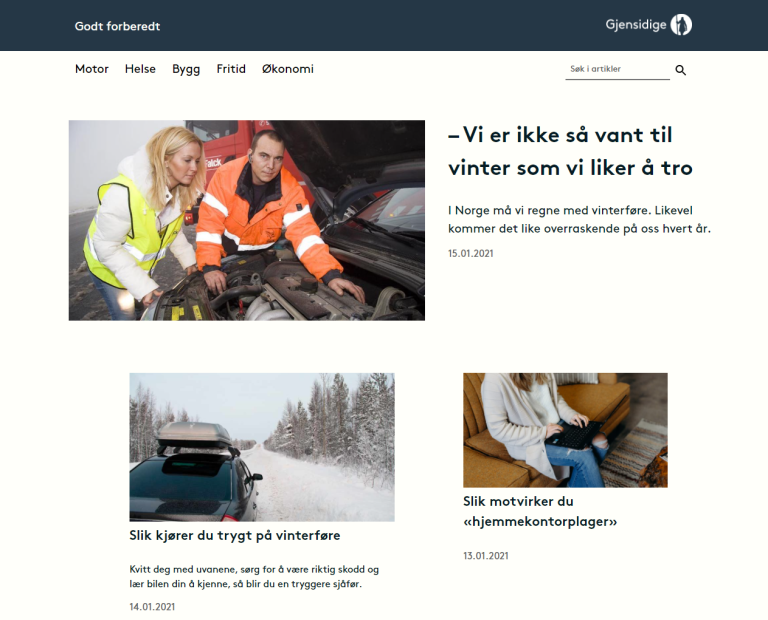768x620 pixels.
Task: Focus the Søk i artikler field
Action: pos(617,70)
